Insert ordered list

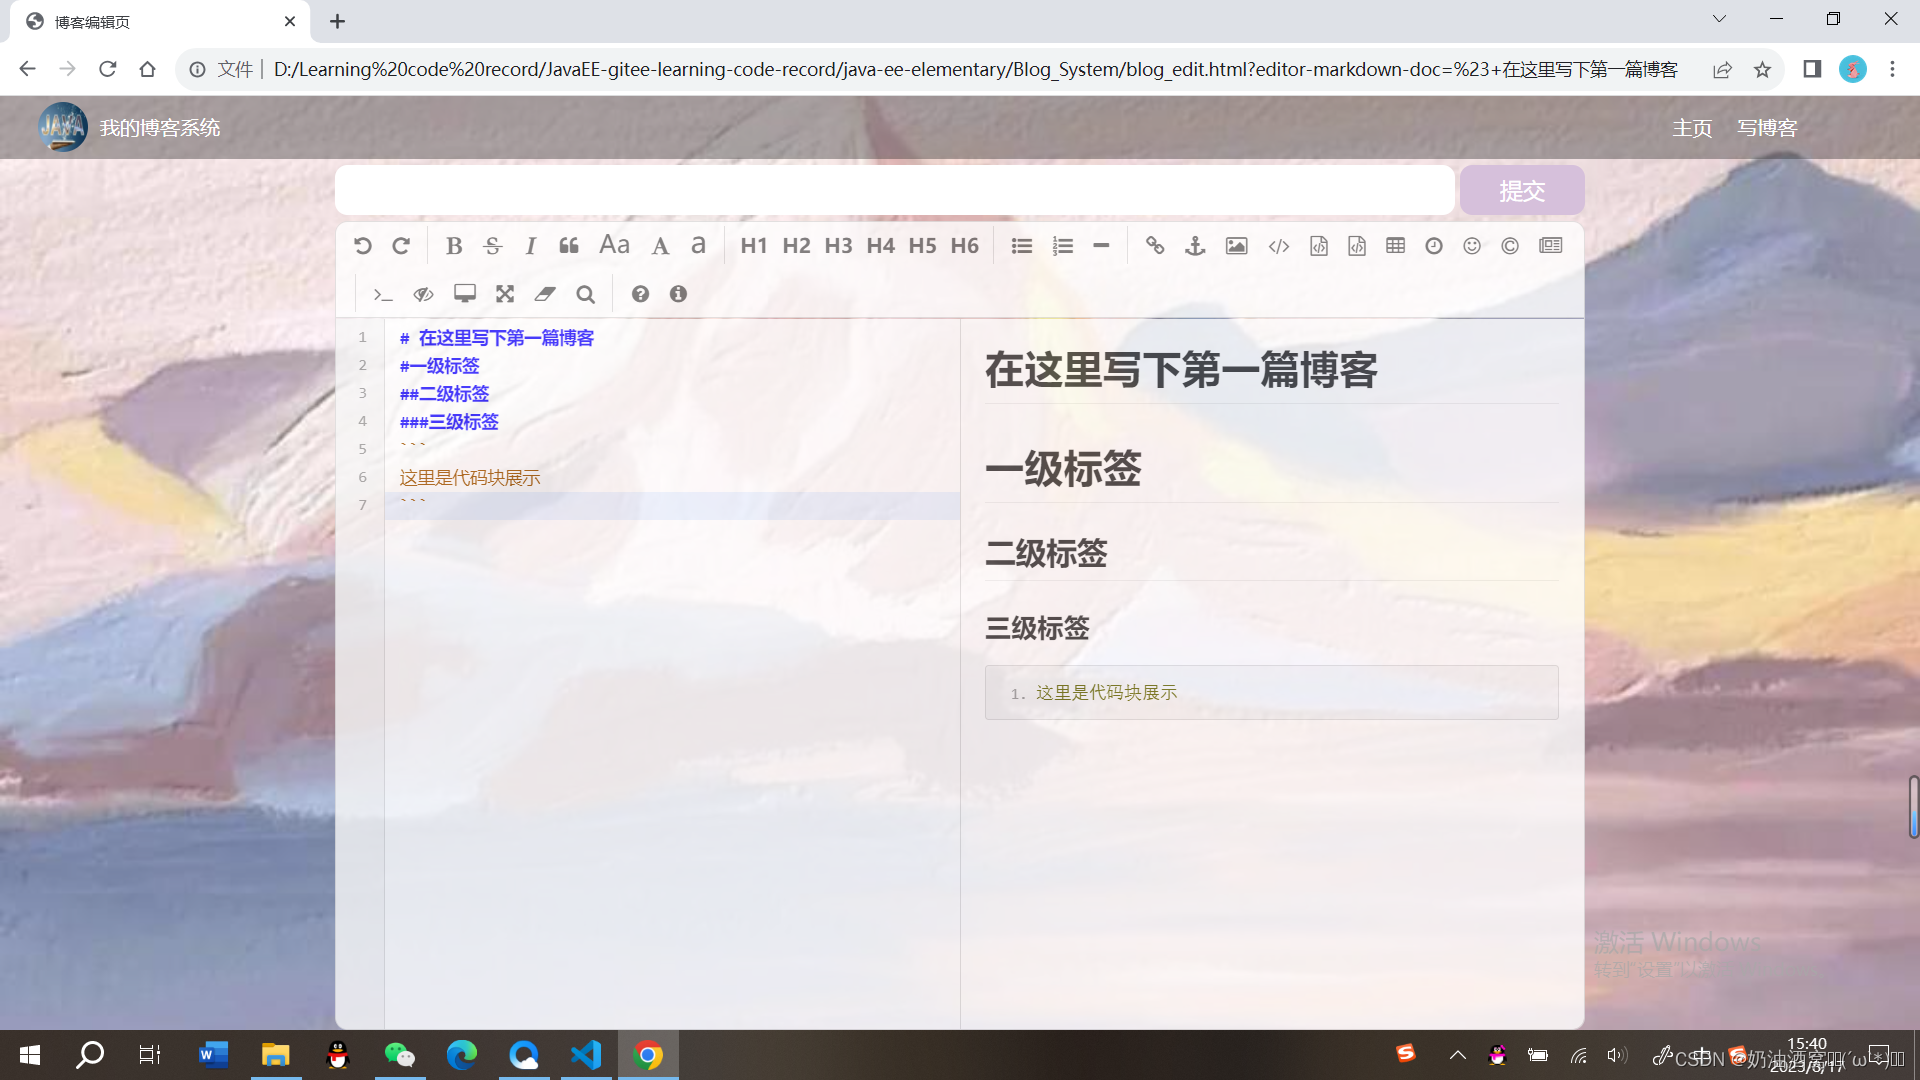1062,246
